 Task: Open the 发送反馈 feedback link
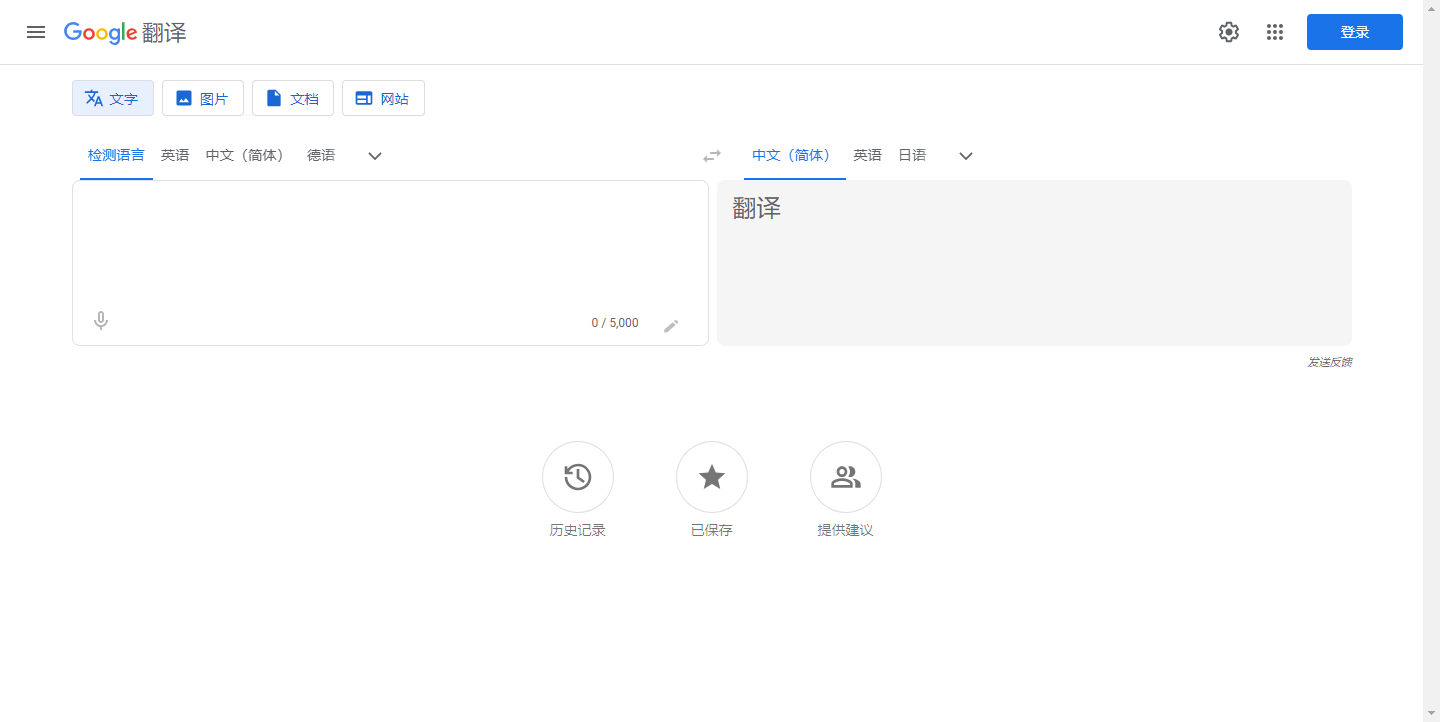pos(1329,362)
